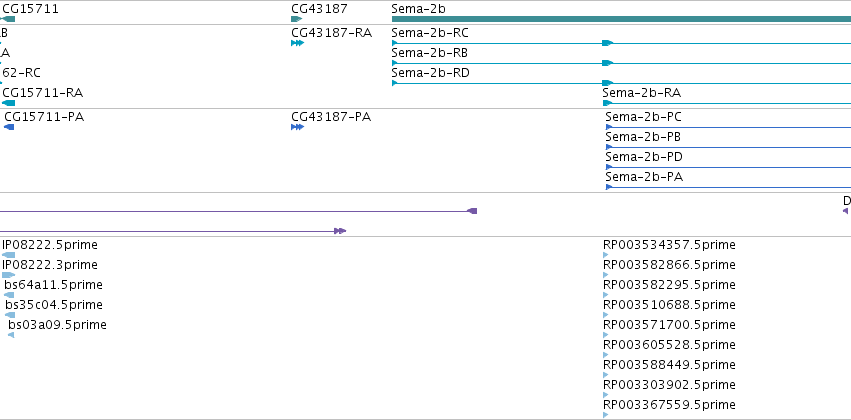Viewport: 851px width, 420px height.
Task: Select the Sema-2b-PC protein label
Action: 644,117
